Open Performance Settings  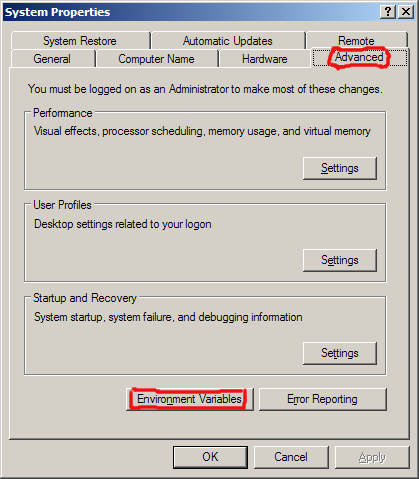[x=340, y=168]
